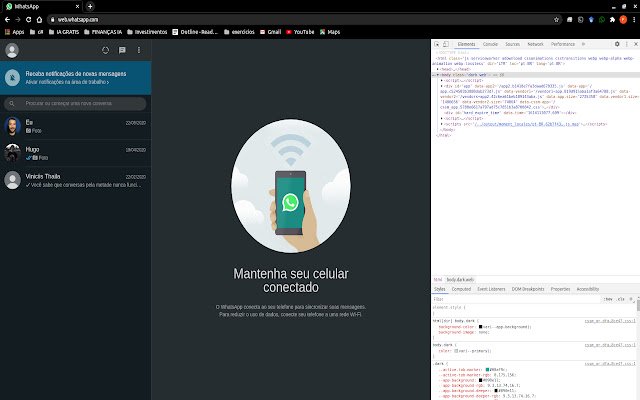
Task: Open WhatsApp profile avatar in sidebar header
Action: click(x=12, y=50)
